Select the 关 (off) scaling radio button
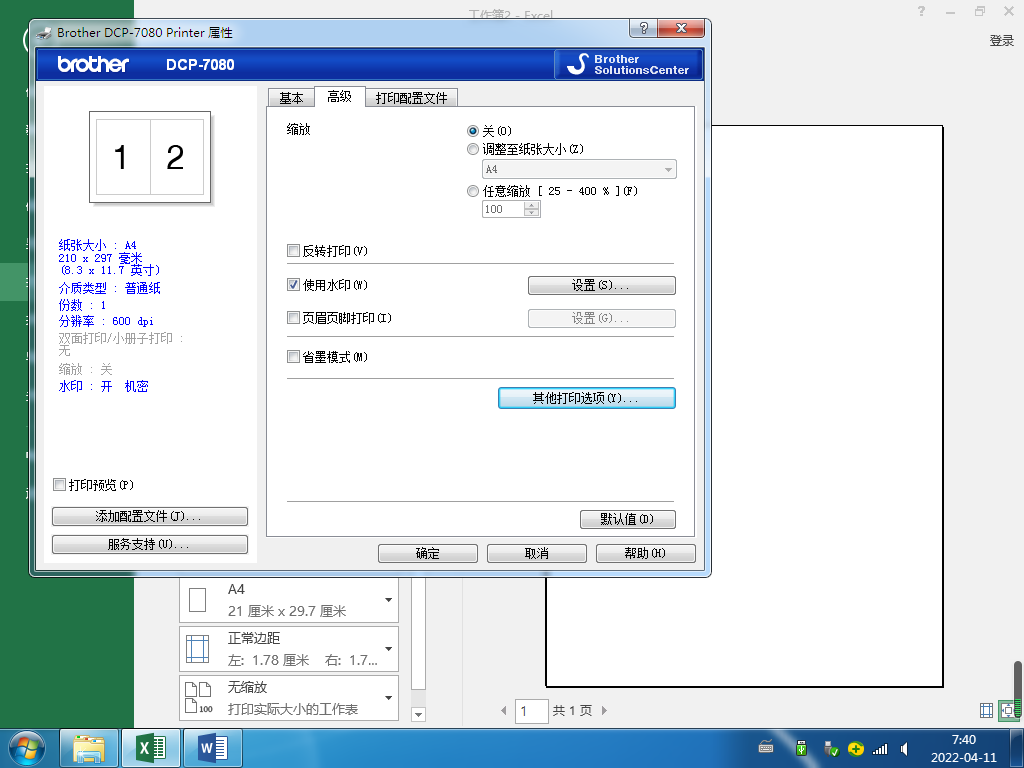Viewport: 1024px width, 768px height. pyautogui.click(x=473, y=131)
